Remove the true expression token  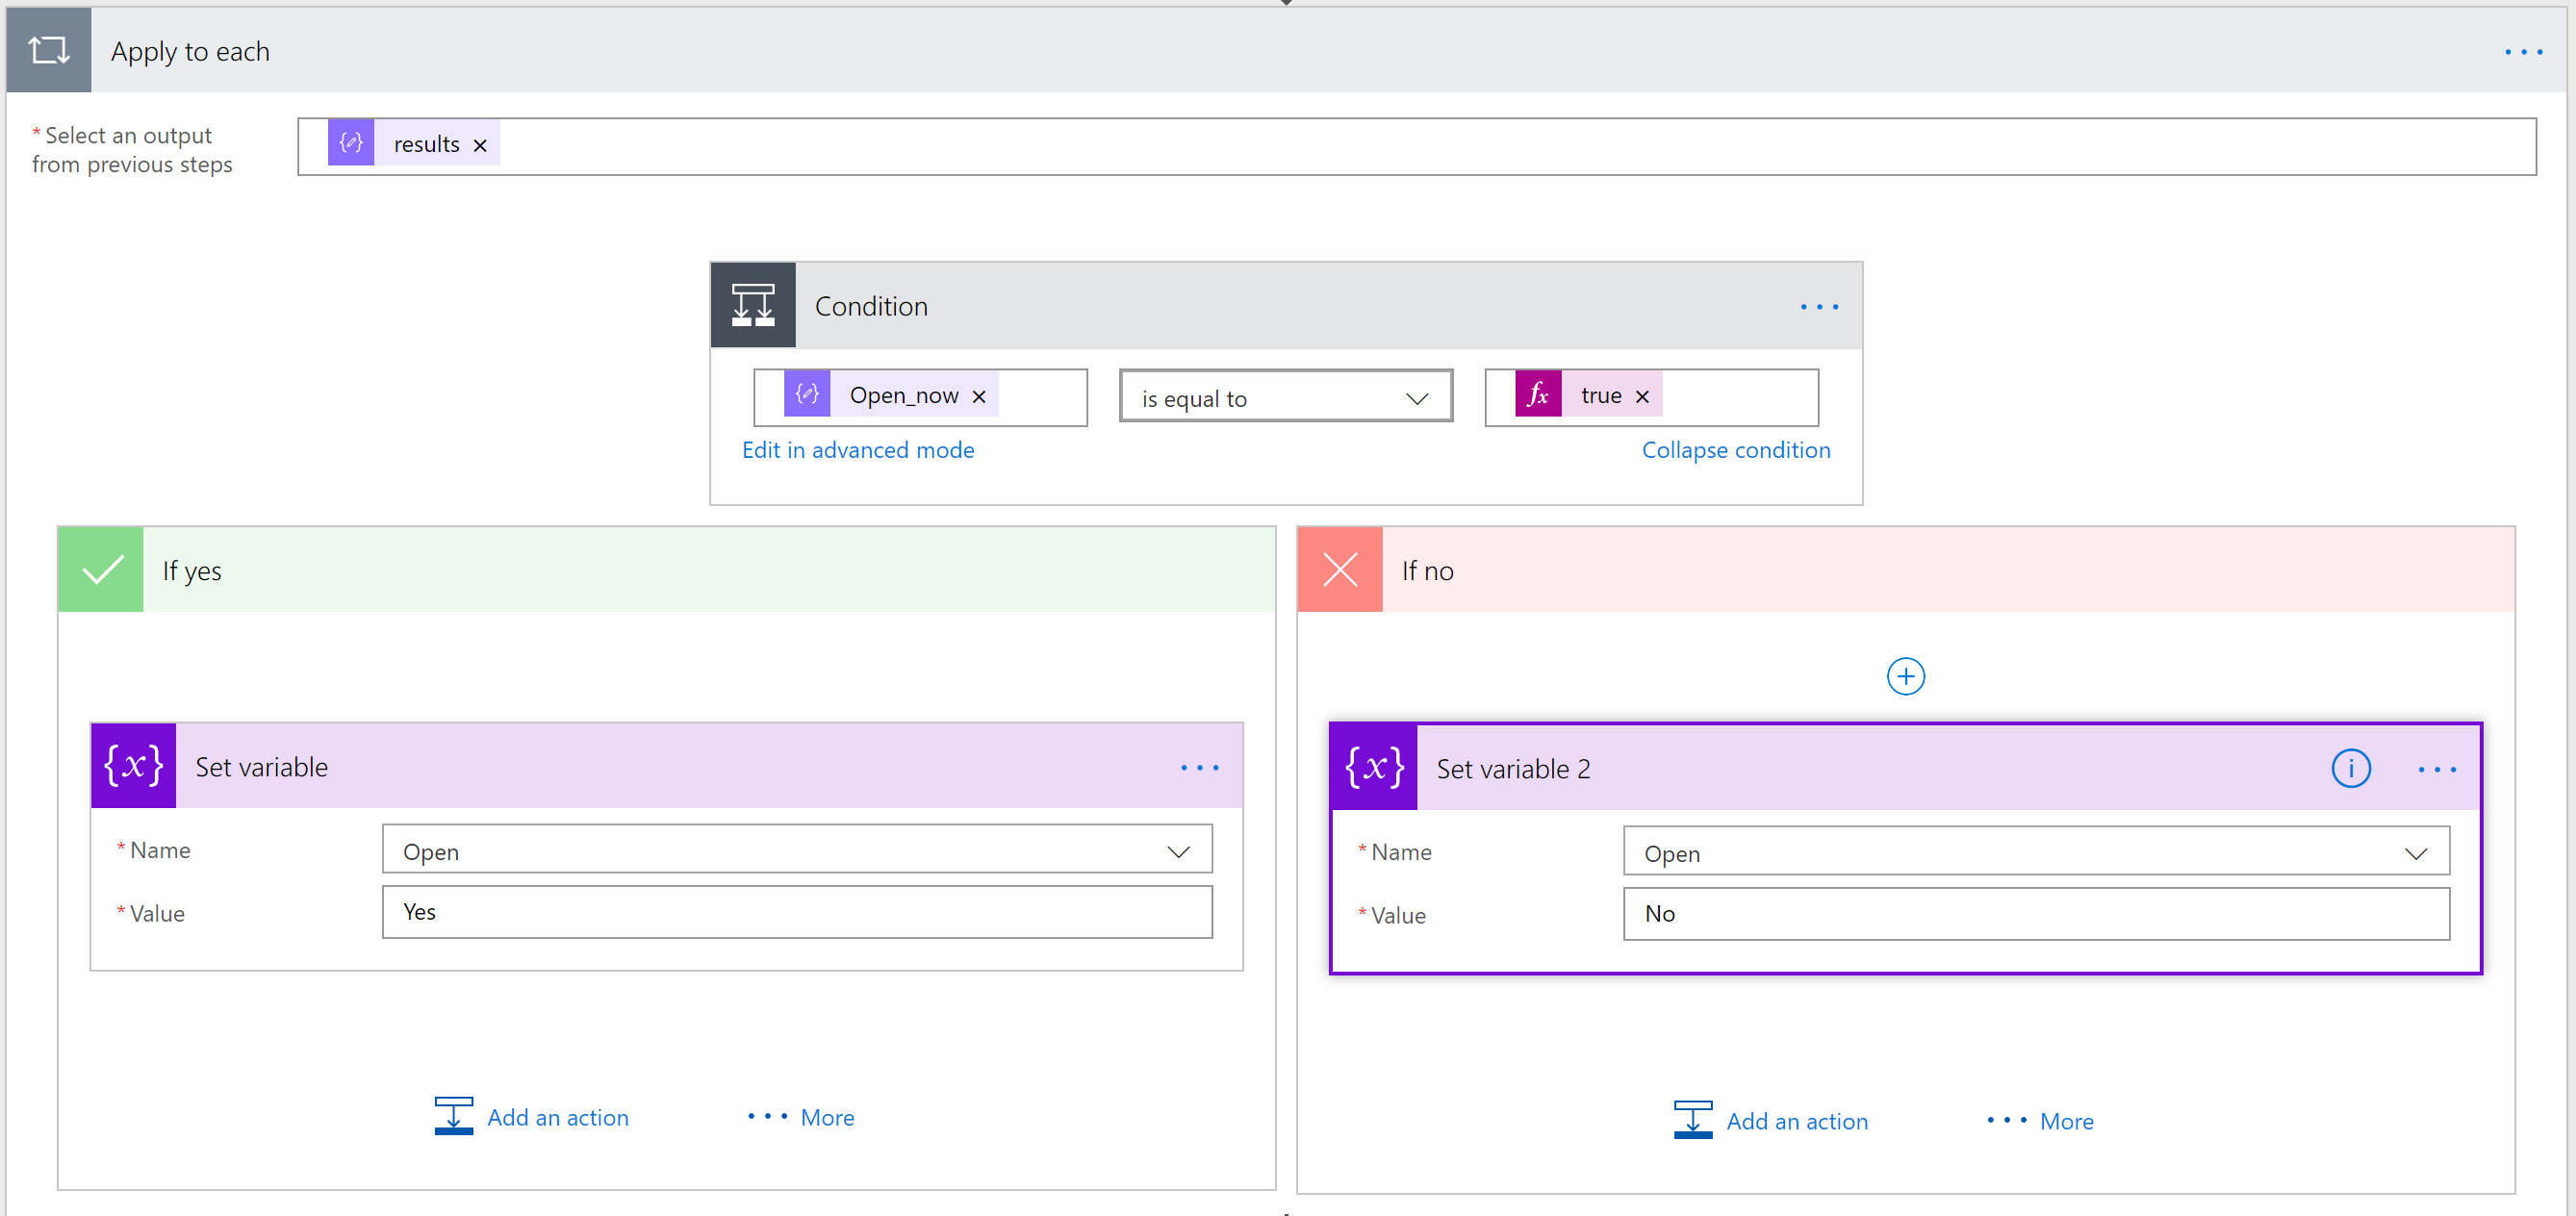[1642, 397]
